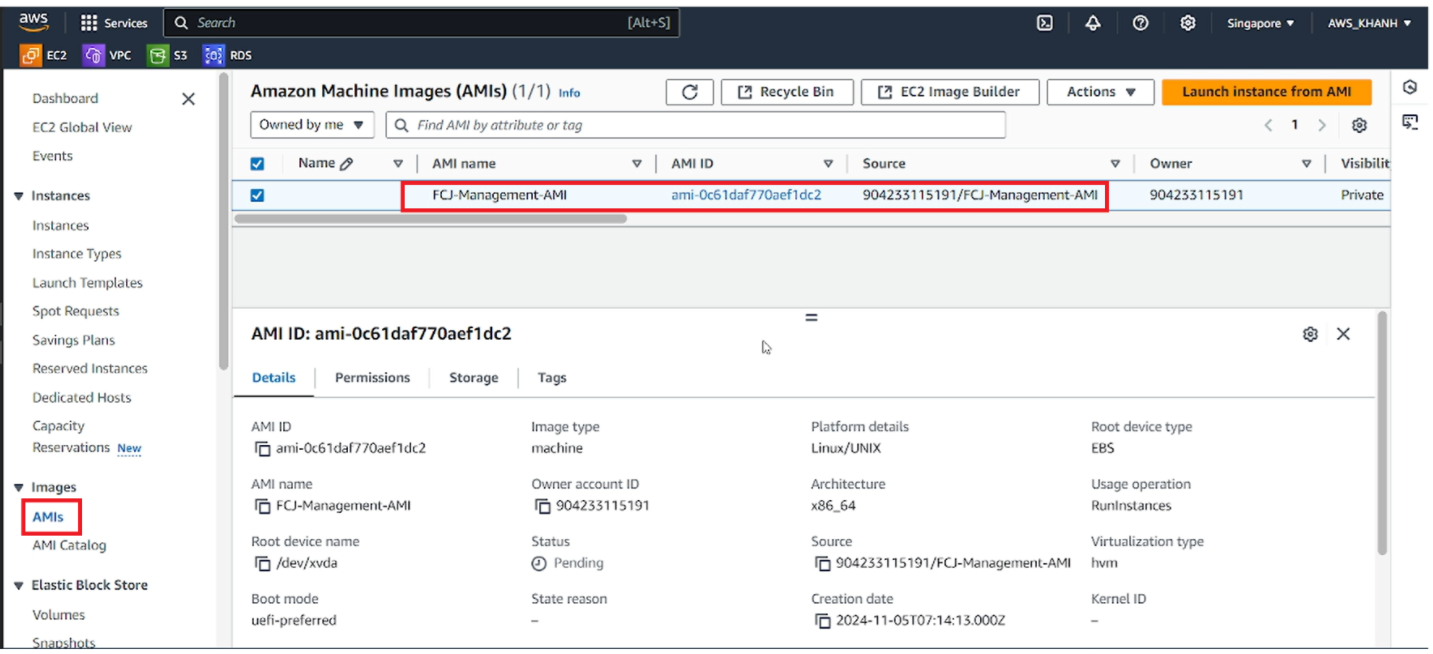Open the right-side info panel icon
1433x654 pixels.
[1410, 88]
